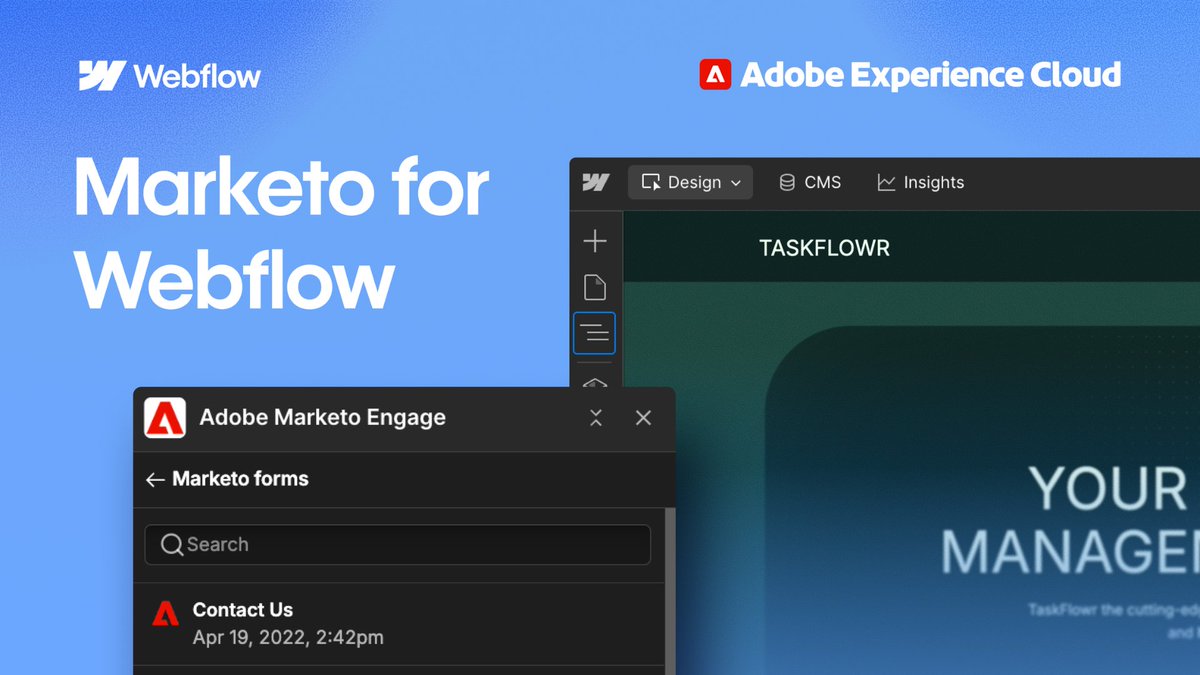Screen dimensions: 1200x675
Task: Click the Adobe Experience Cloud logo icon
Action: [x=715, y=75]
